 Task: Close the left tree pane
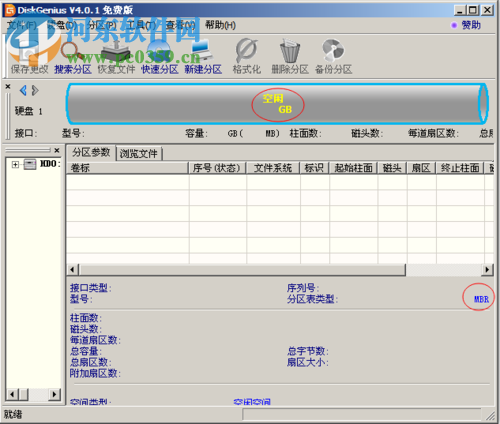[57, 150]
